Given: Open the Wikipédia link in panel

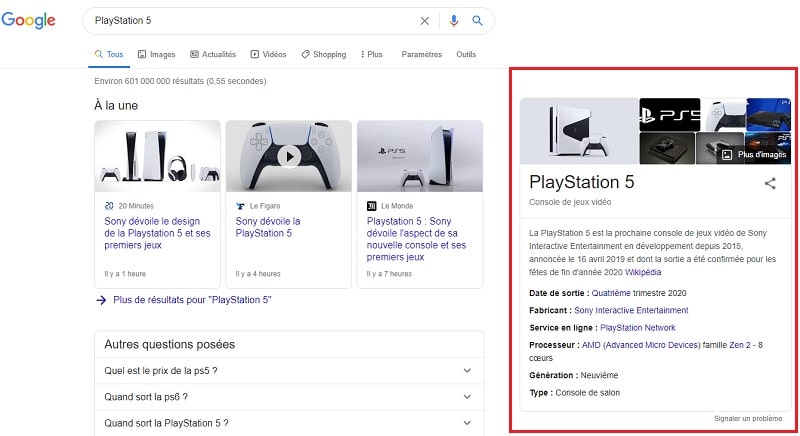Looking at the screenshot, I should (x=643, y=272).
